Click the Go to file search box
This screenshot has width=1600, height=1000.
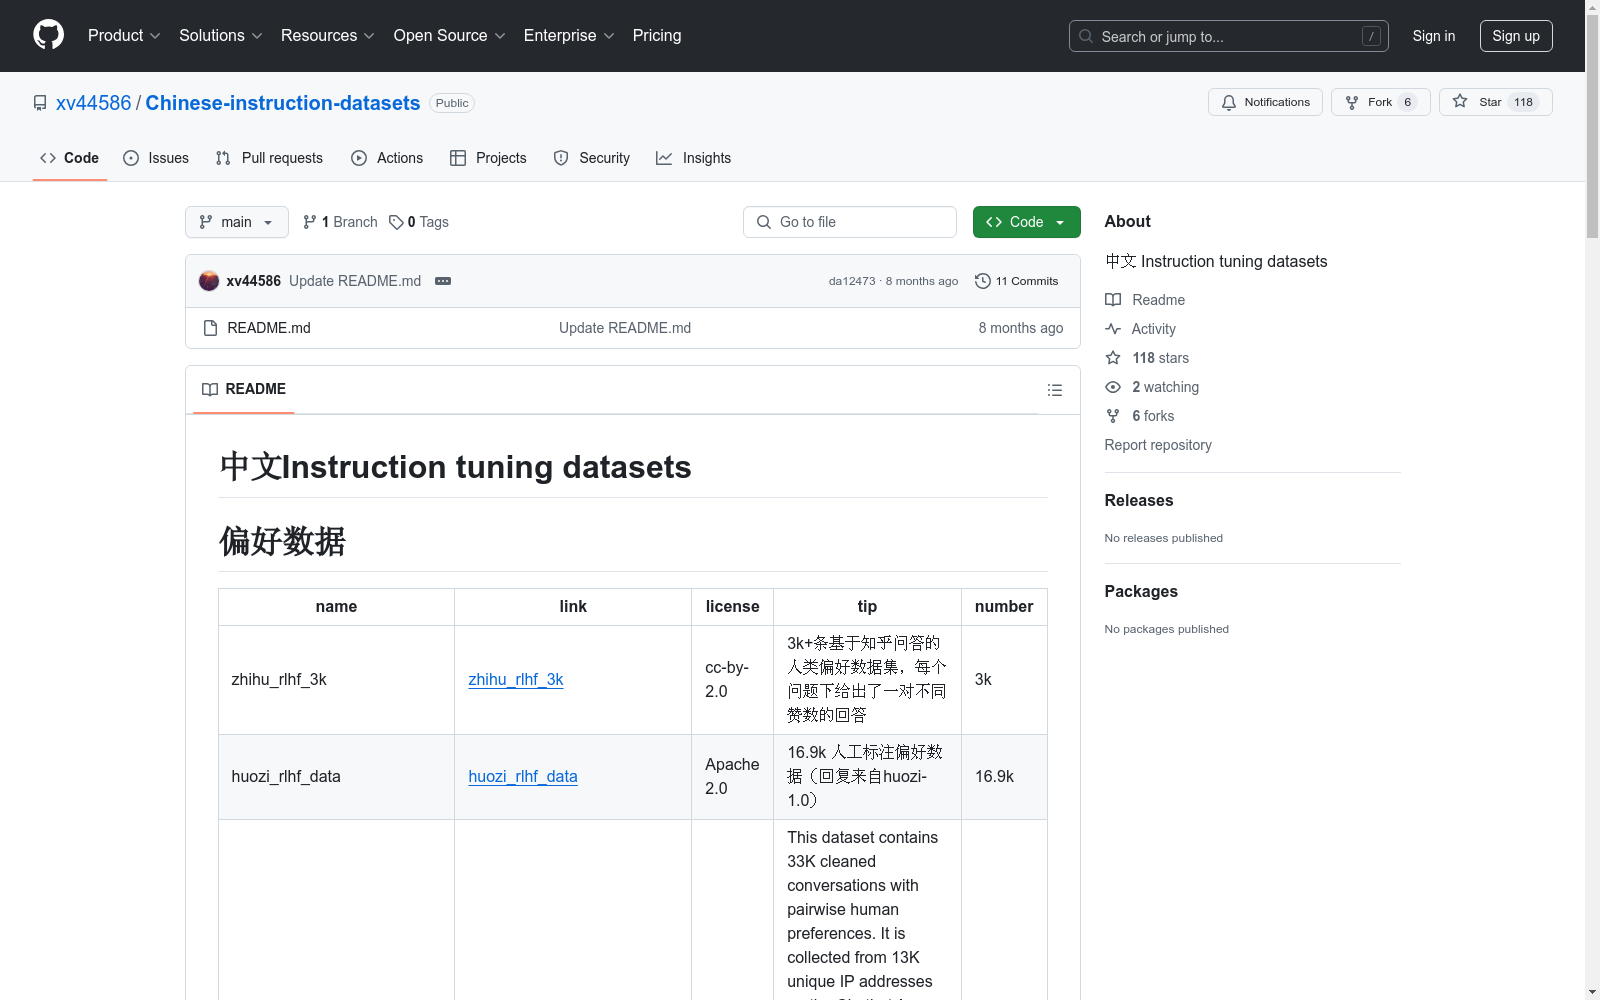[850, 222]
